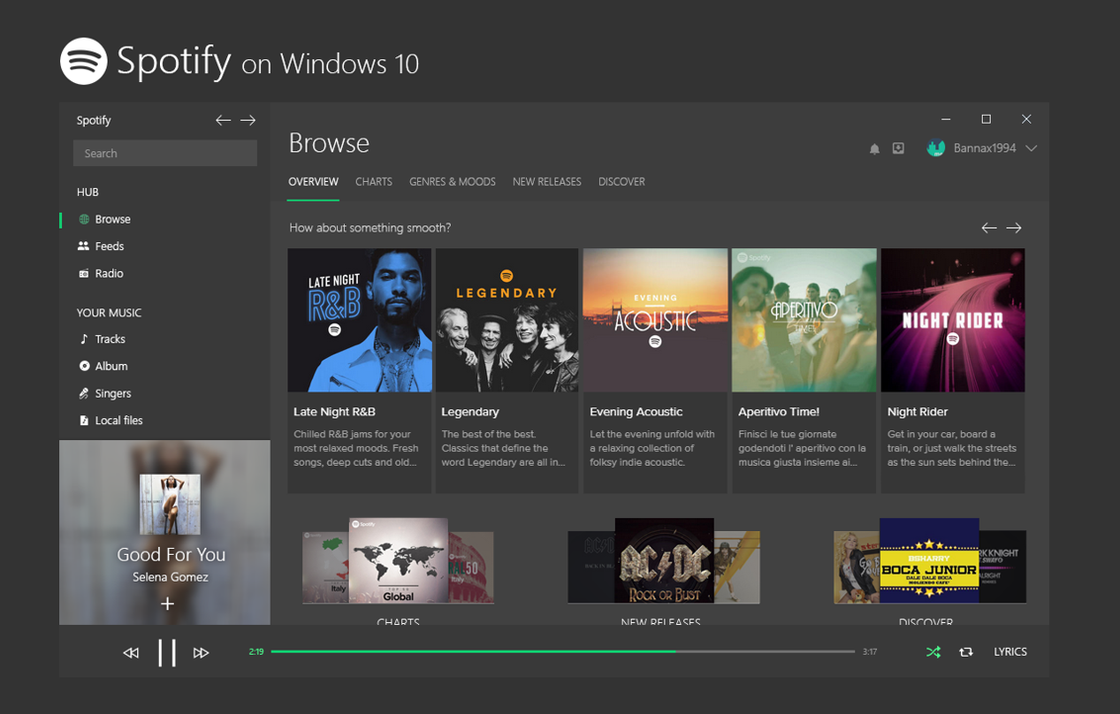The height and width of the screenshot is (714, 1120).
Task: Show lyrics for the current song
Action: click(1010, 652)
